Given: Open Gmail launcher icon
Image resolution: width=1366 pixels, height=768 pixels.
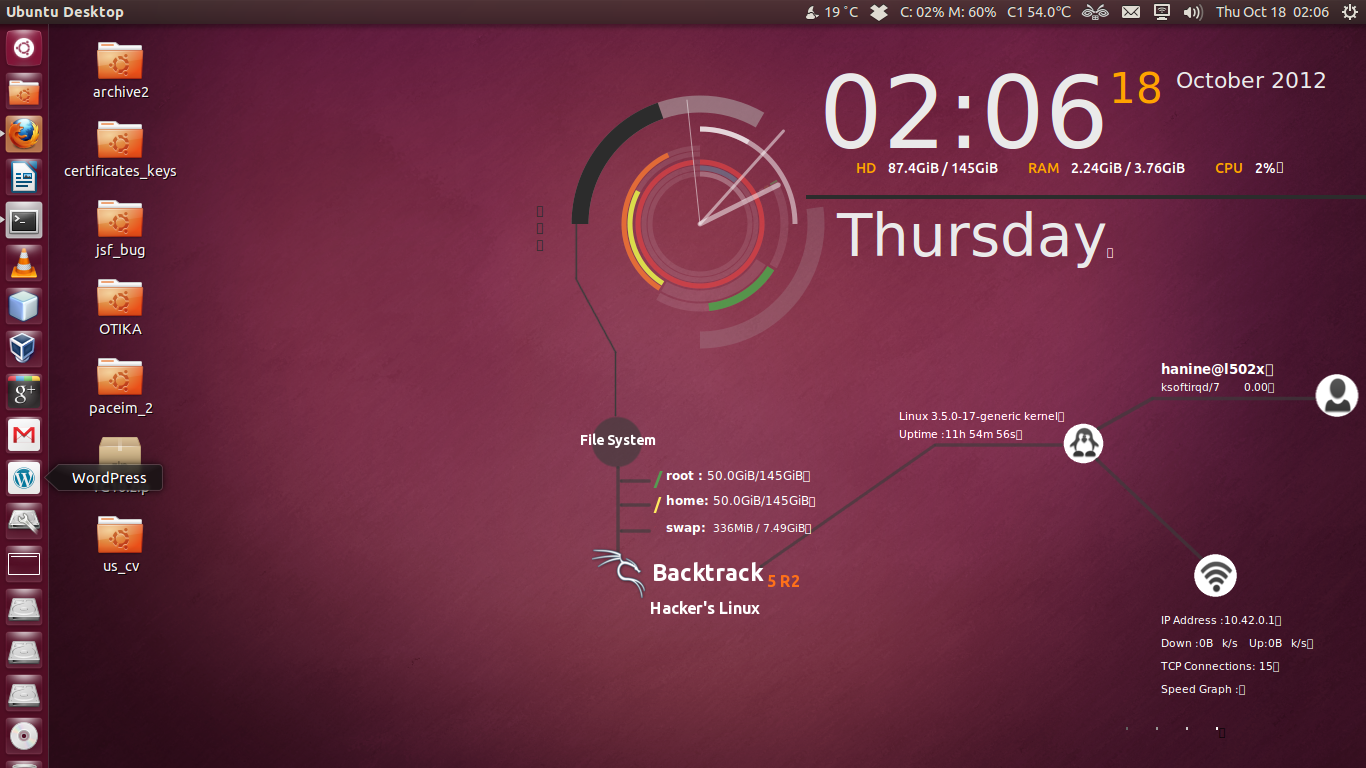Looking at the screenshot, I should (x=23, y=434).
